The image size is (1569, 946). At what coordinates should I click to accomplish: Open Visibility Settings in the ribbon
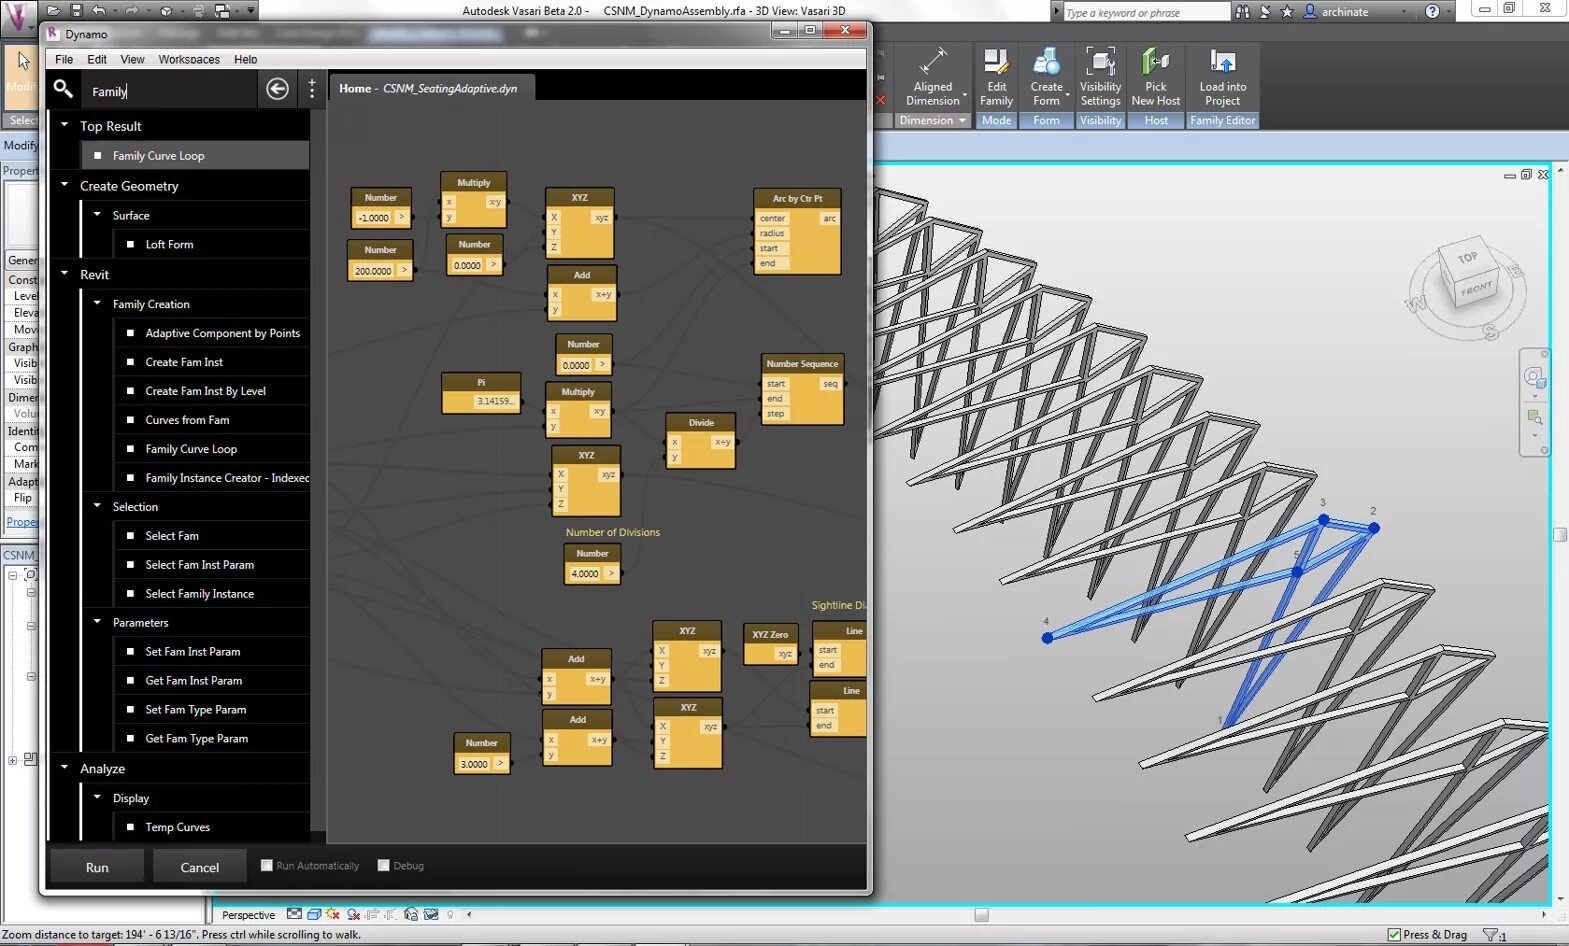coord(1100,76)
